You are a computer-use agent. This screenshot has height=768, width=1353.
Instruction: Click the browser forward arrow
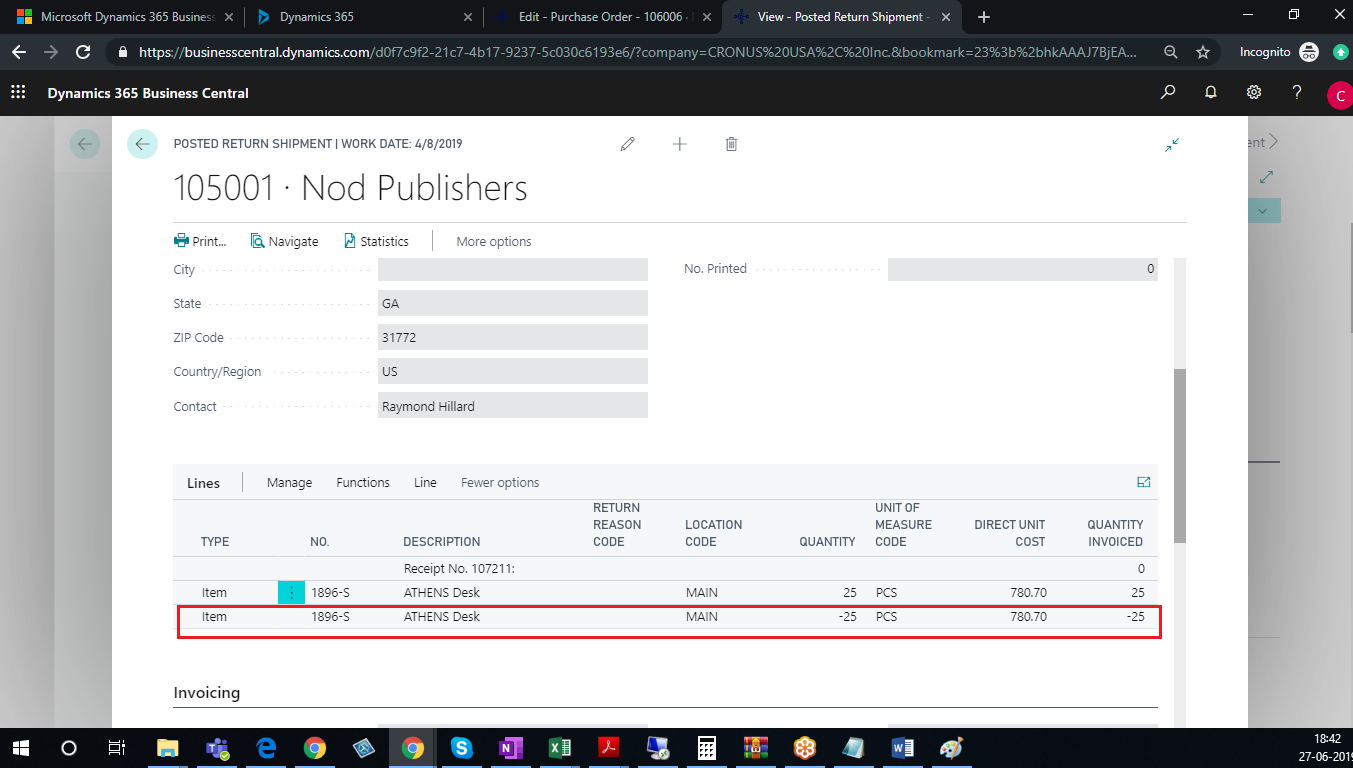pyautogui.click(x=51, y=52)
